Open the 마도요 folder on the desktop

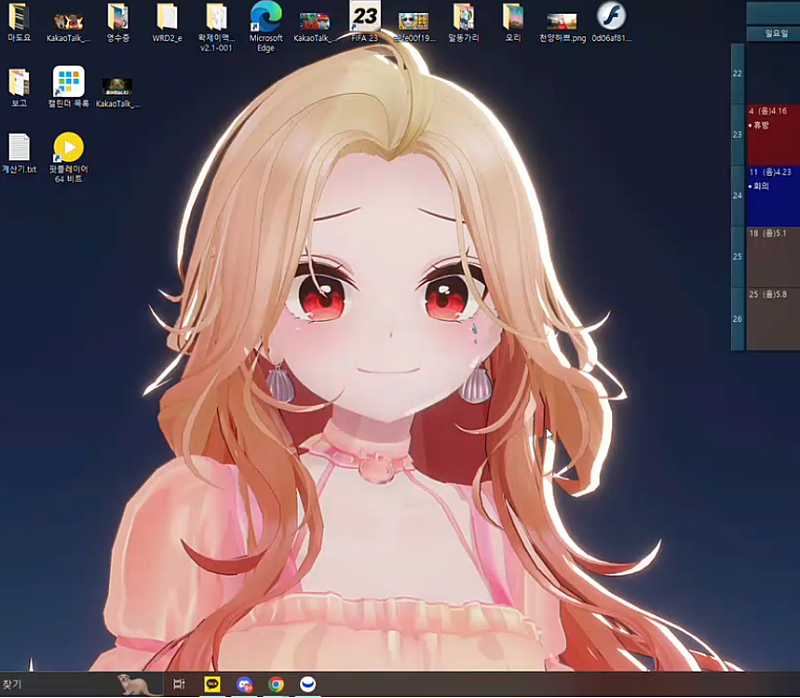19,17
